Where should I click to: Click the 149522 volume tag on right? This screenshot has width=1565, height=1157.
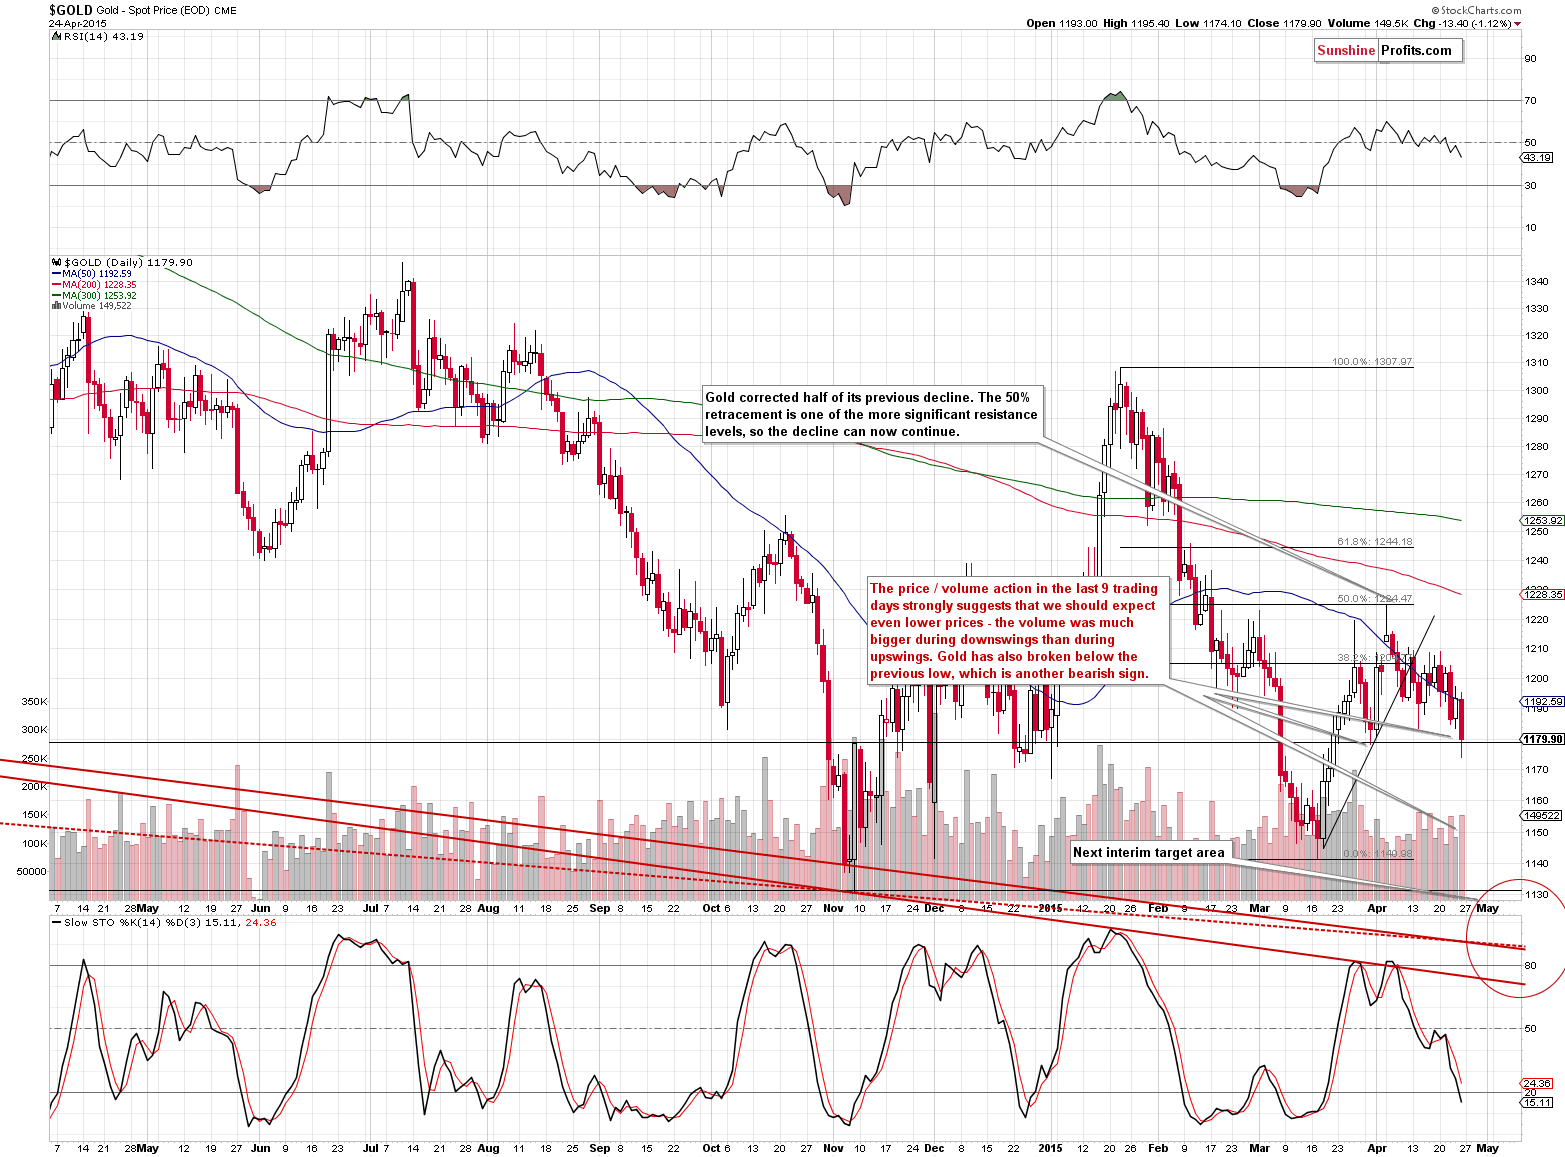(x=1540, y=816)
